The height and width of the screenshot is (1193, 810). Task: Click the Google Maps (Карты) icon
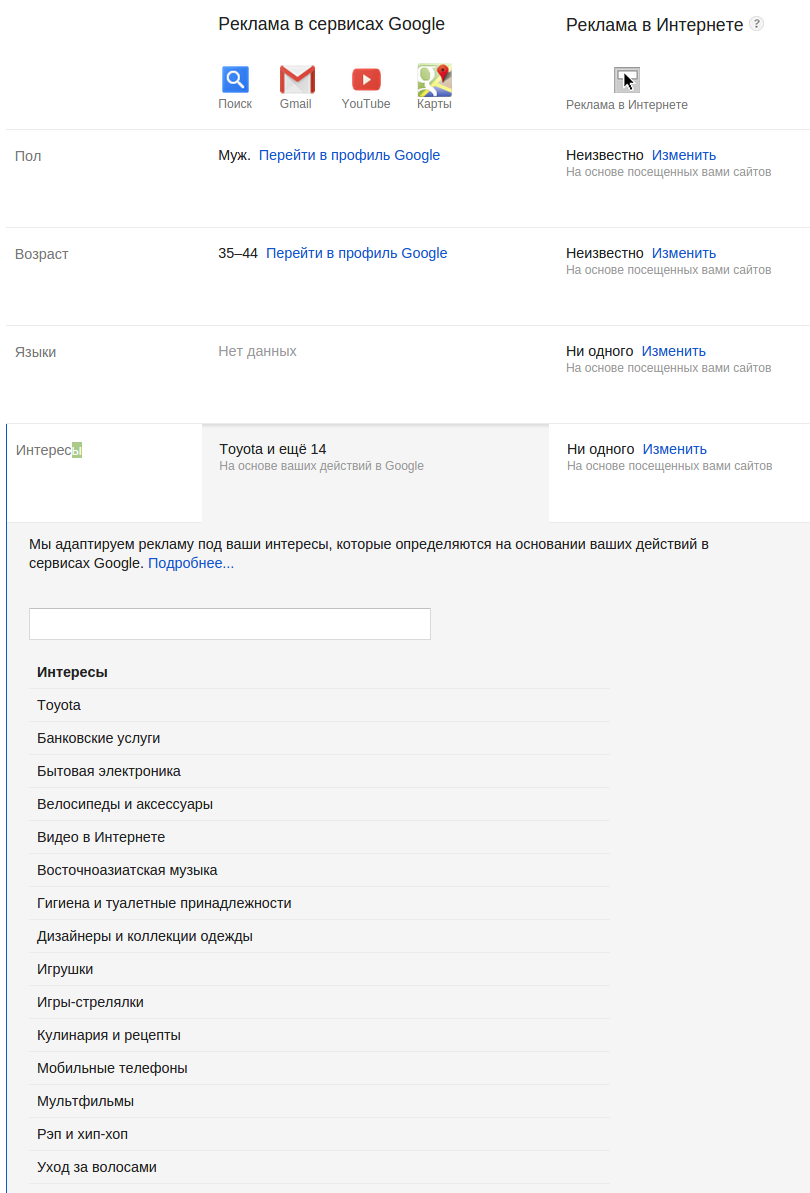(x=434, y=79)
